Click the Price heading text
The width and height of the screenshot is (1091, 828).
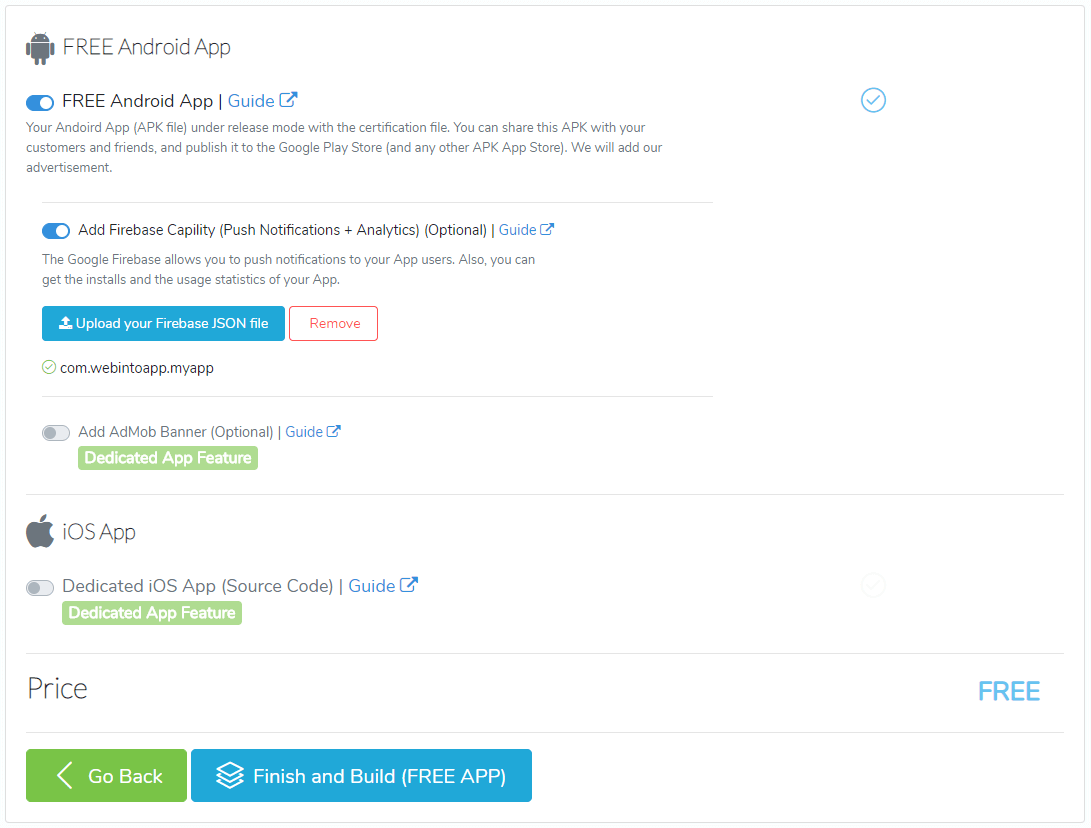pyautogui.click(x=58, y=689)
